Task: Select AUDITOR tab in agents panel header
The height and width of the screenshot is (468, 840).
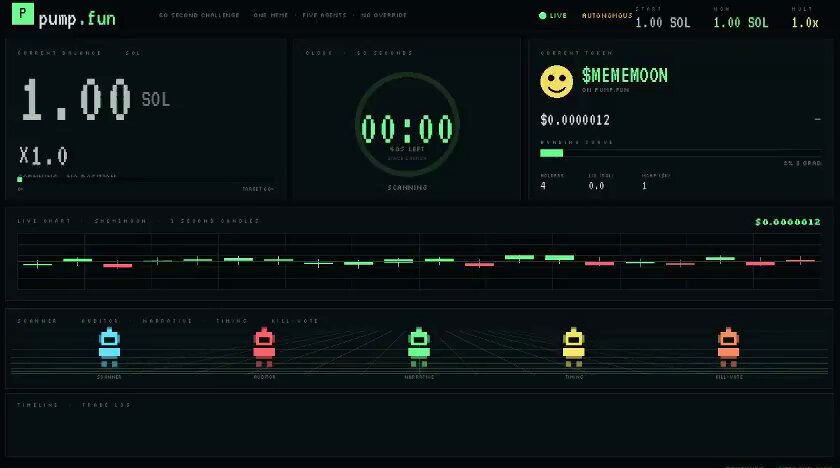Action: (x=100, y=321)
